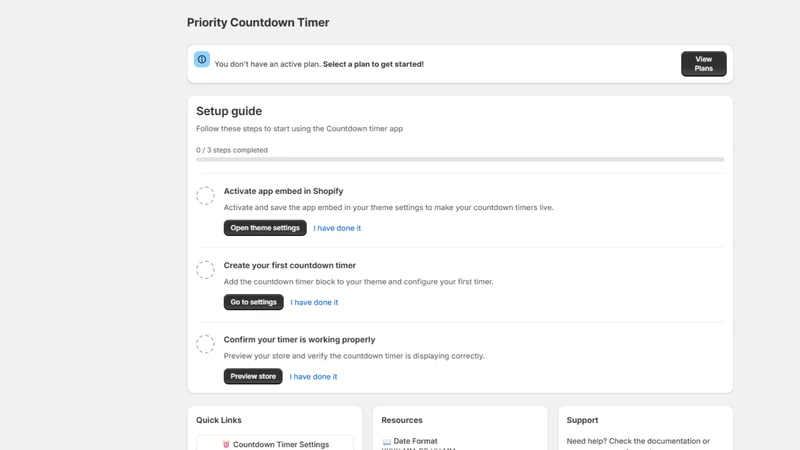Open the View Plans button
This screenshot has width=800, height=450.
coord(704,64)
